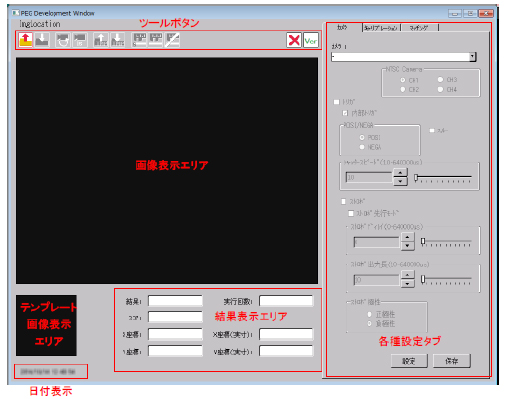Viewport: 516px width, 399px height.
Task: Switch to the マッチング tab
Action: tap(419, 28)
